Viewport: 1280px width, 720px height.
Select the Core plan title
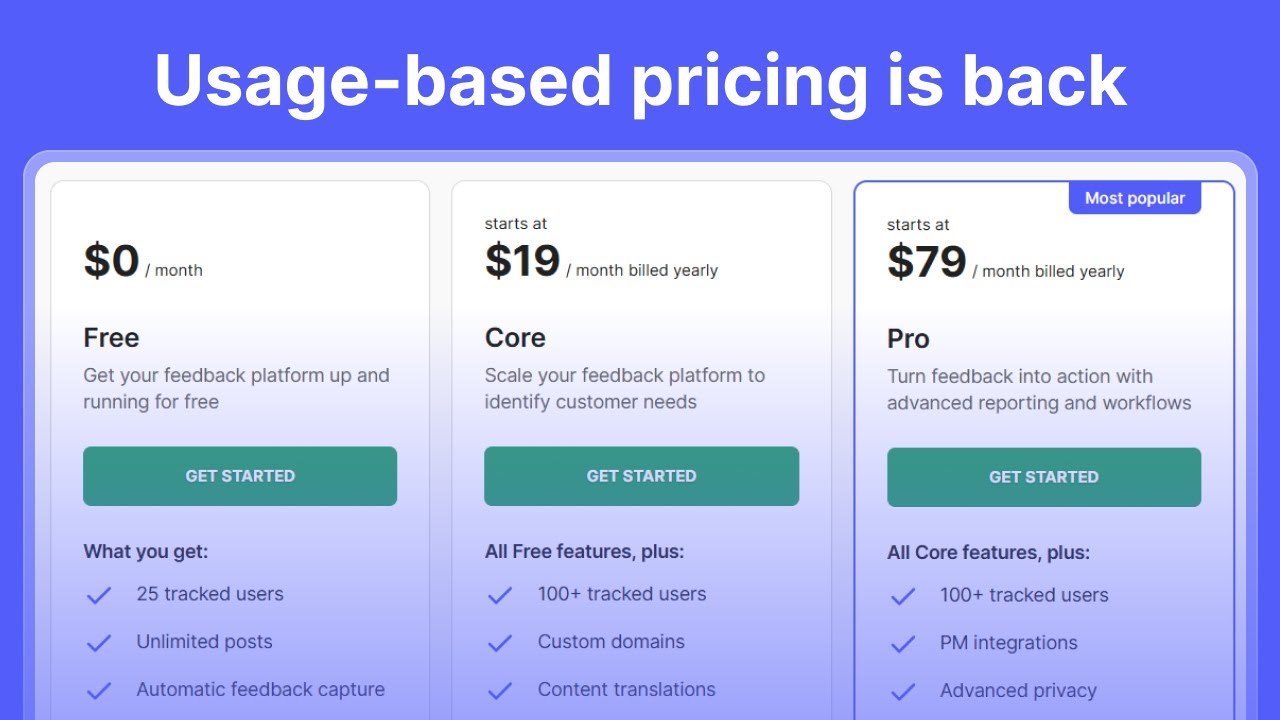click(x=515, y=338)
